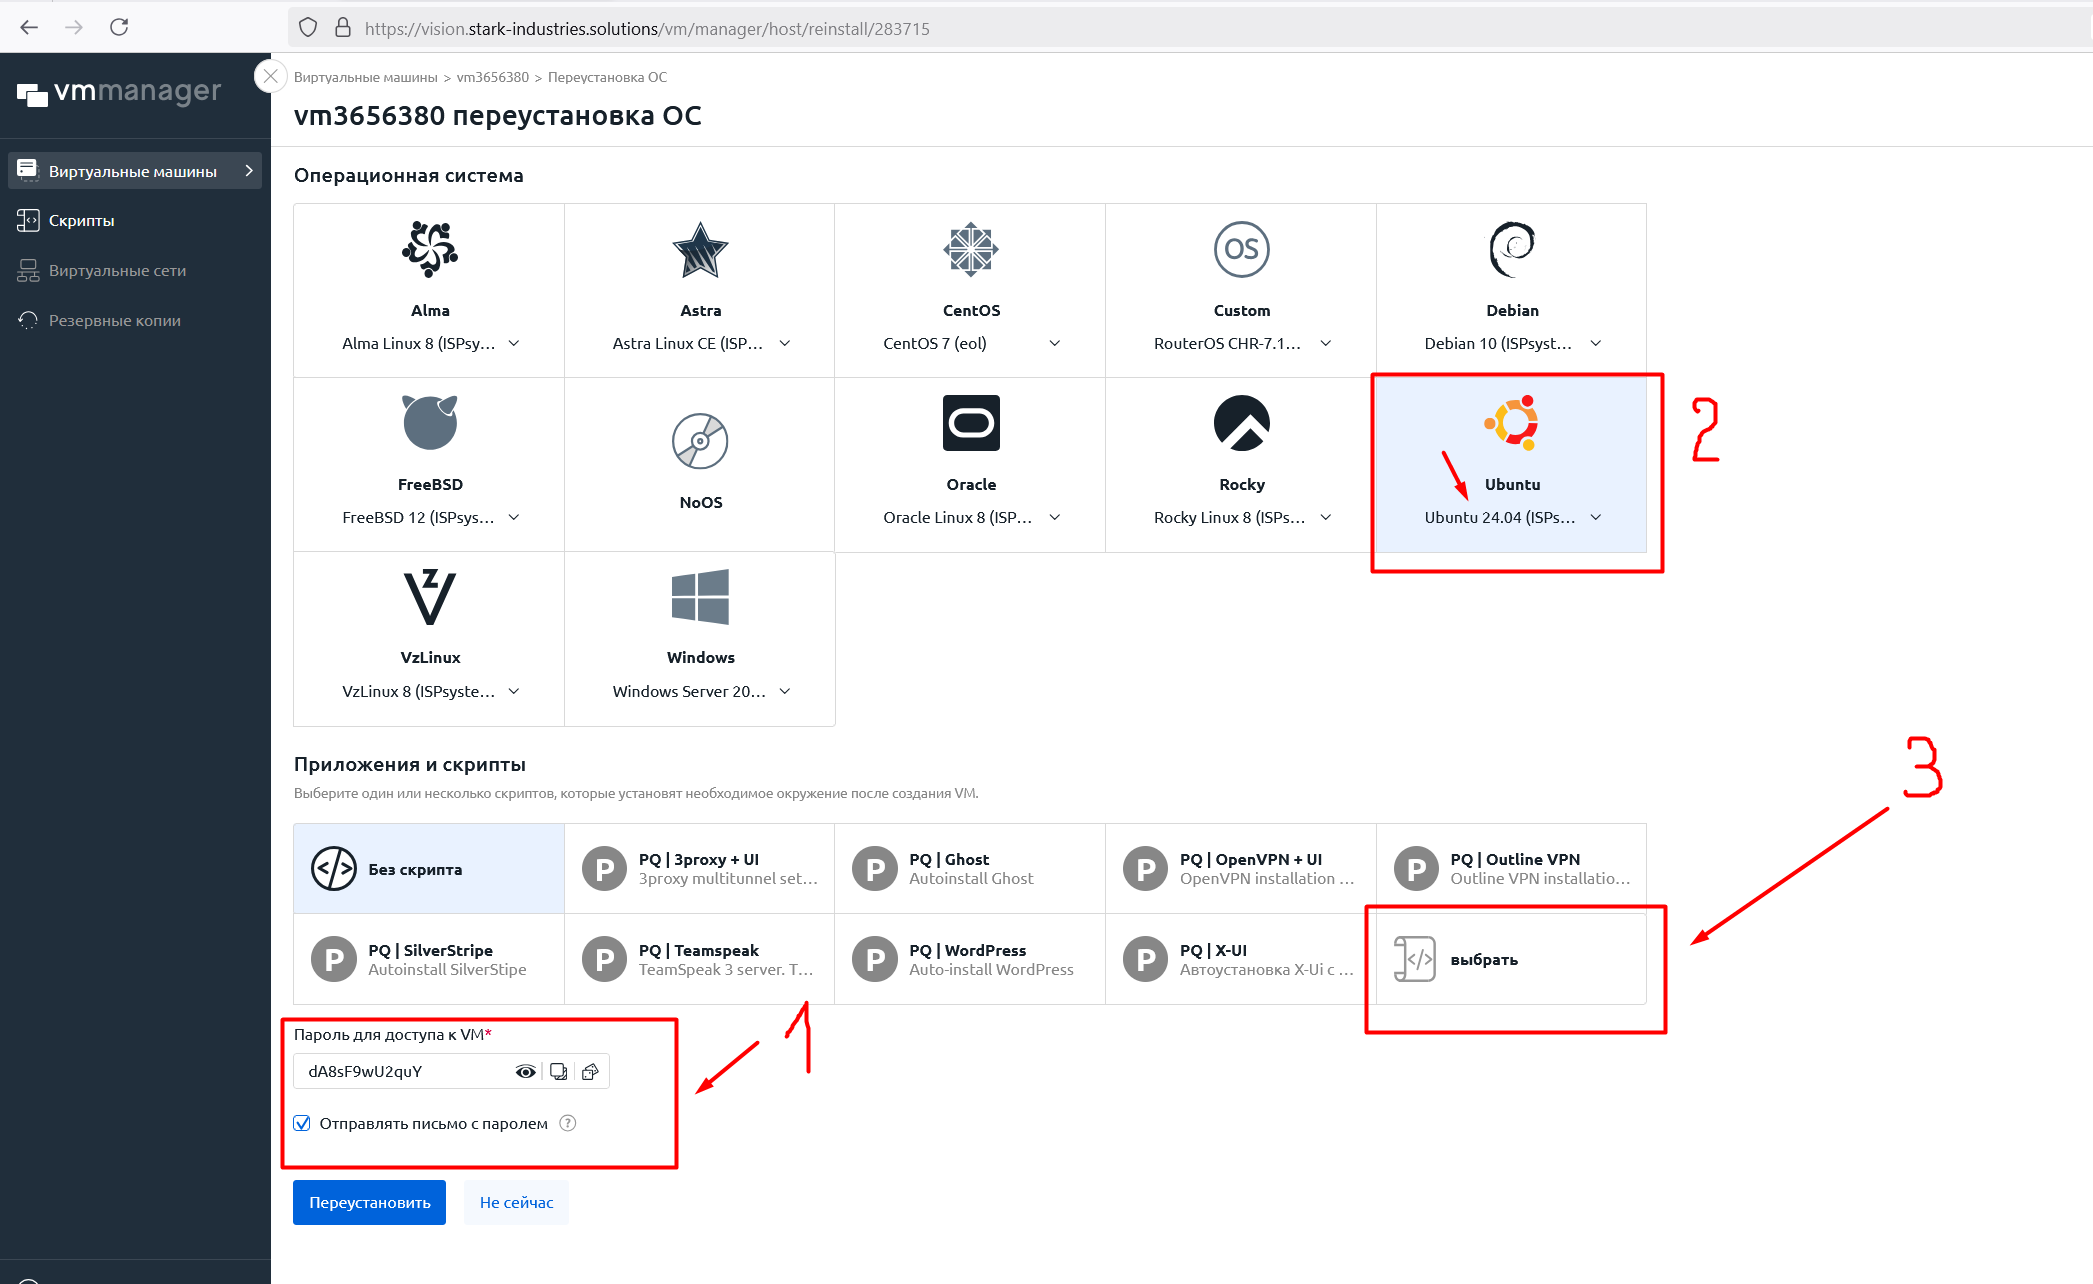Open Rocky Linux 8 version dropdown

[1242, 517]
